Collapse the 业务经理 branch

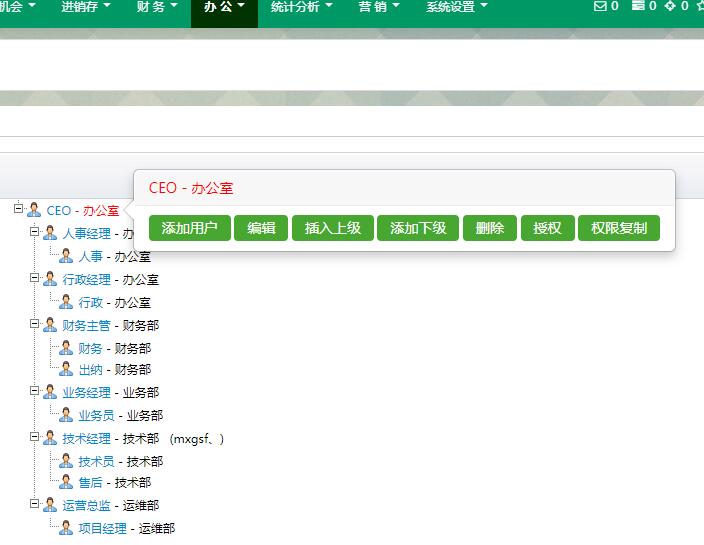coord(34,391)
